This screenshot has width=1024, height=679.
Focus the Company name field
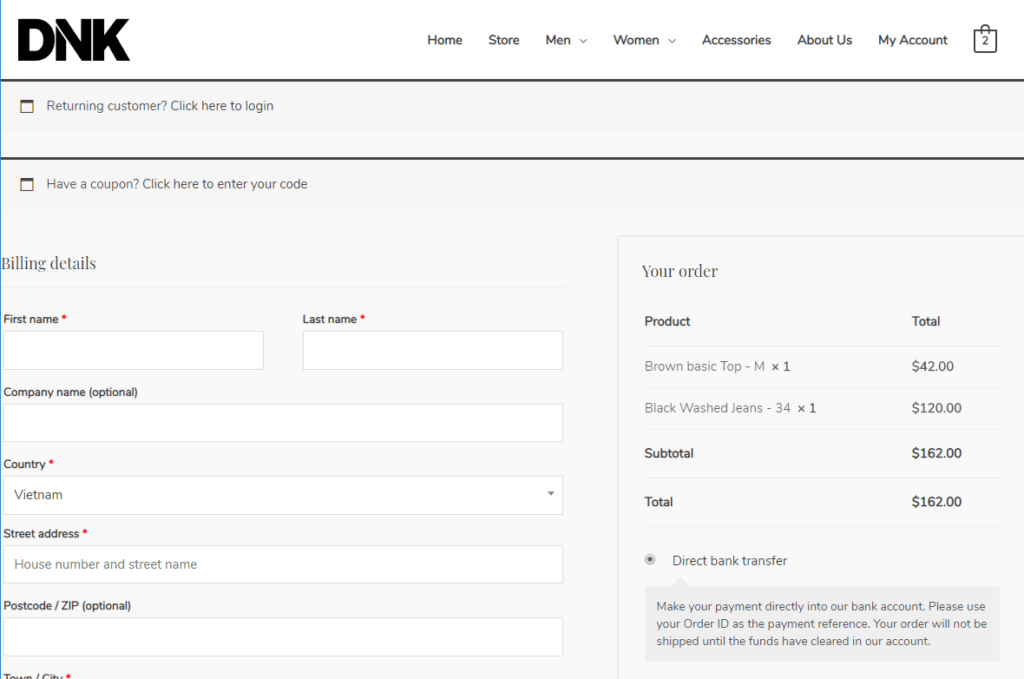pos(283,423)
